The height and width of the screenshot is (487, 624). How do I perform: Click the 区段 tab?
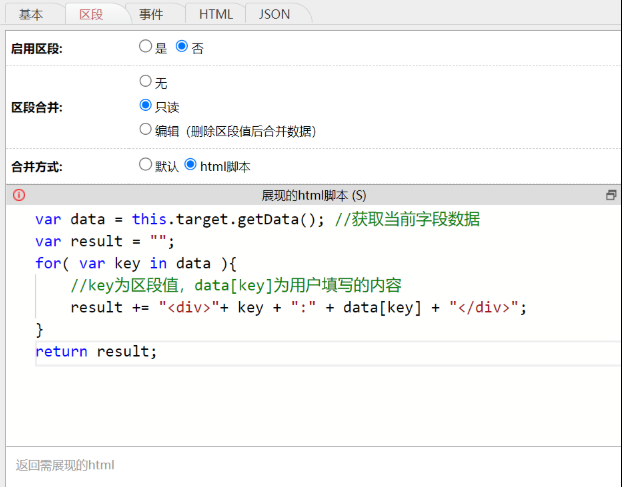(91, 14)
